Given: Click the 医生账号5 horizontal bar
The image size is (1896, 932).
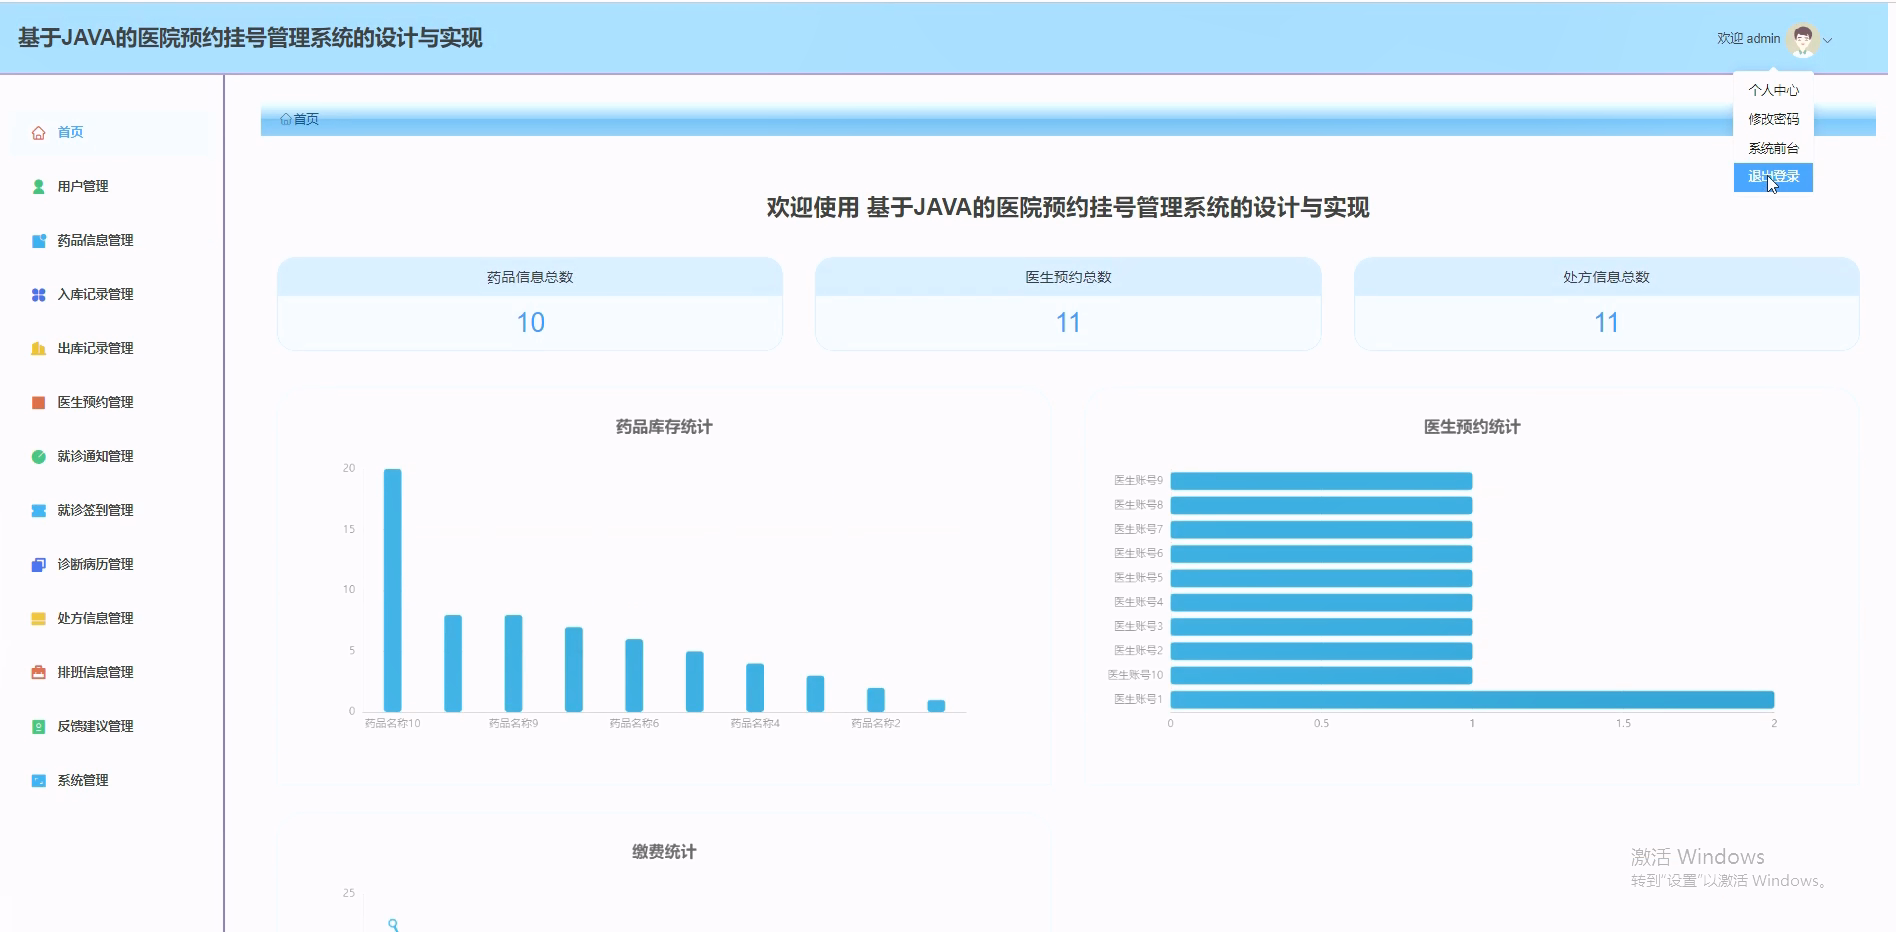Looking at the screenshot, I should [x=1321, y=578].
